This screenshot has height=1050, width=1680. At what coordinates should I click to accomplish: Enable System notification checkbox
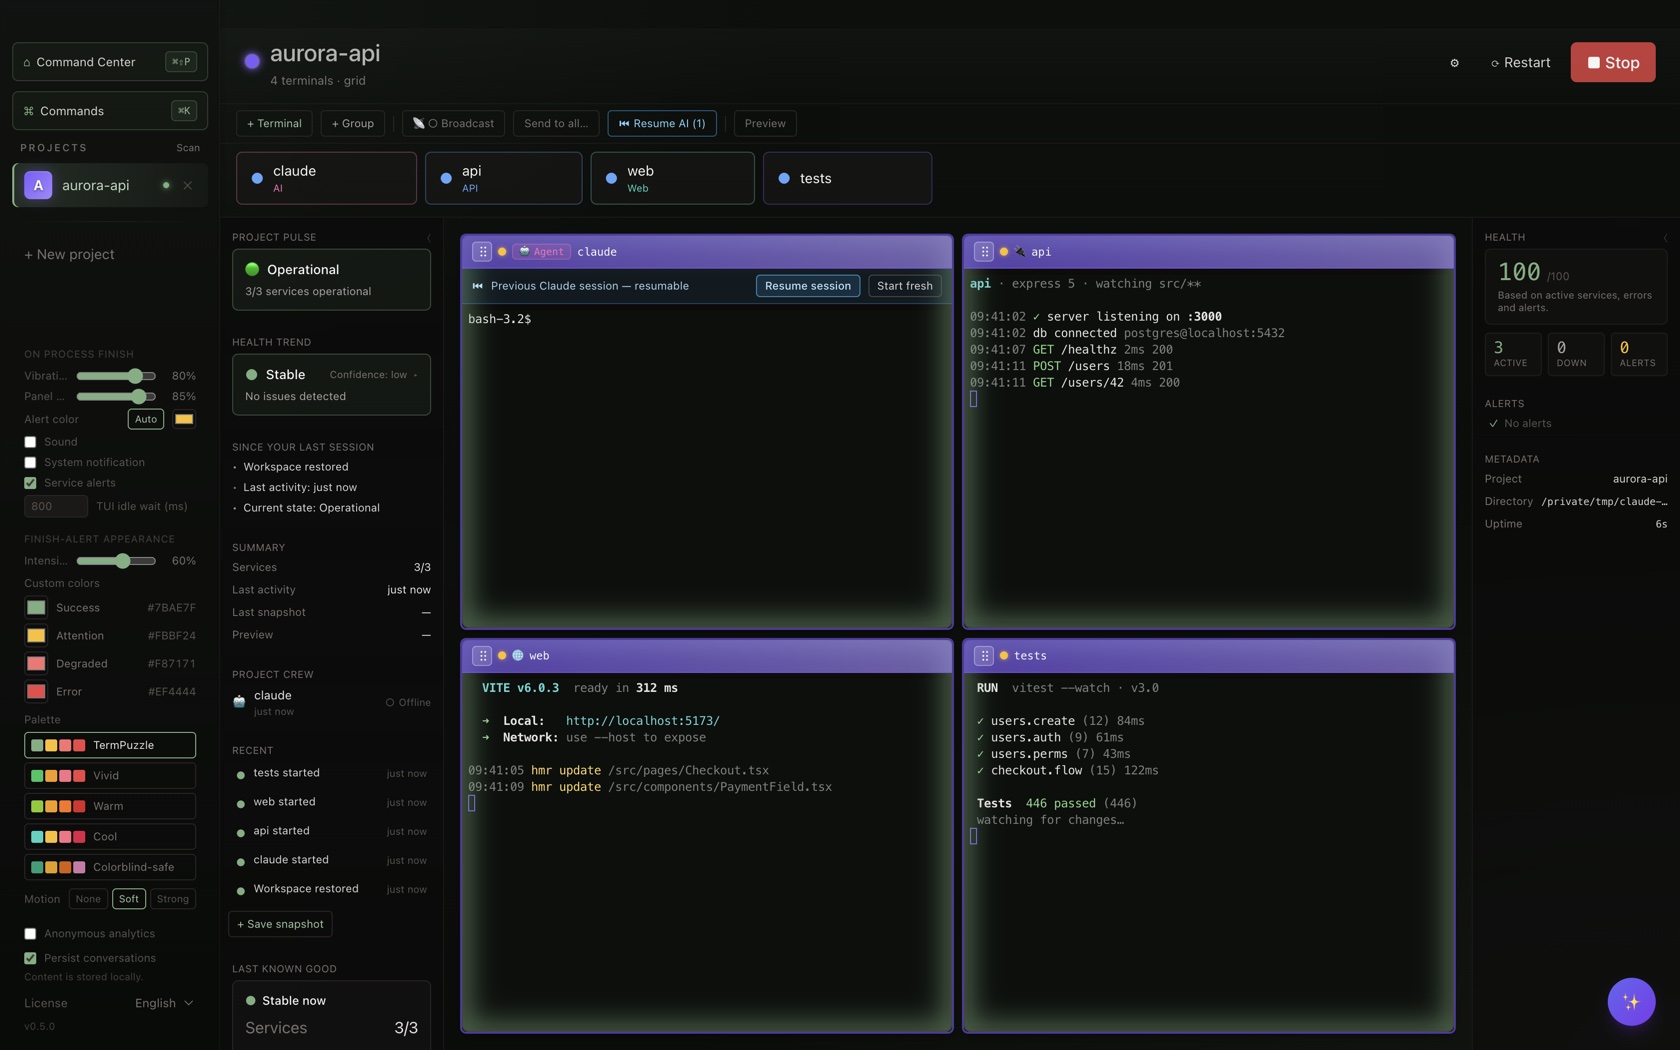30,463
